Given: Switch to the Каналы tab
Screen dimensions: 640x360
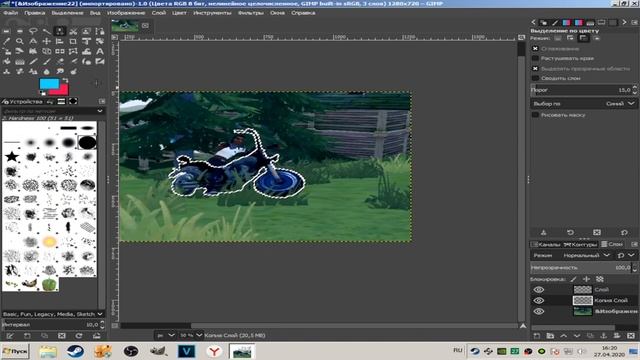Looking at the screenshot, I should click(546, 244).
